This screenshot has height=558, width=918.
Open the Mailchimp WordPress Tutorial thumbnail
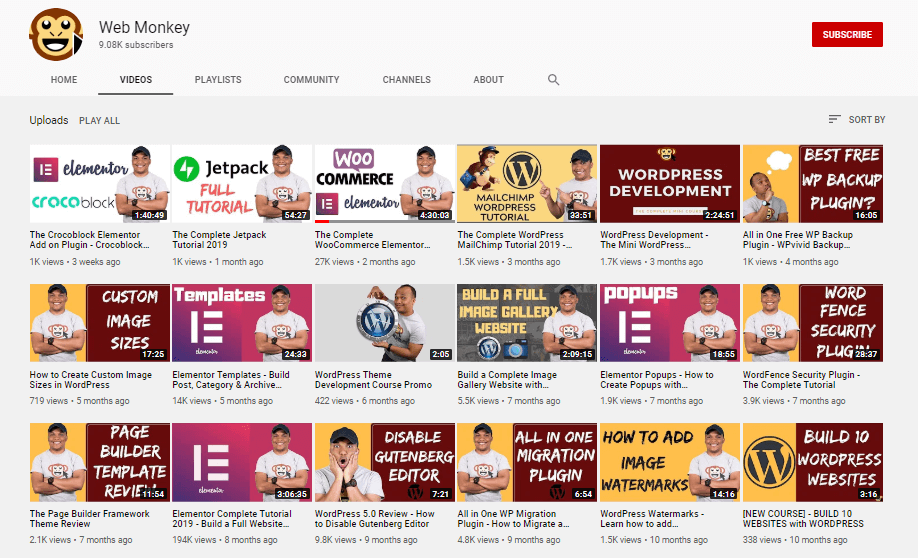coord(527,184)
